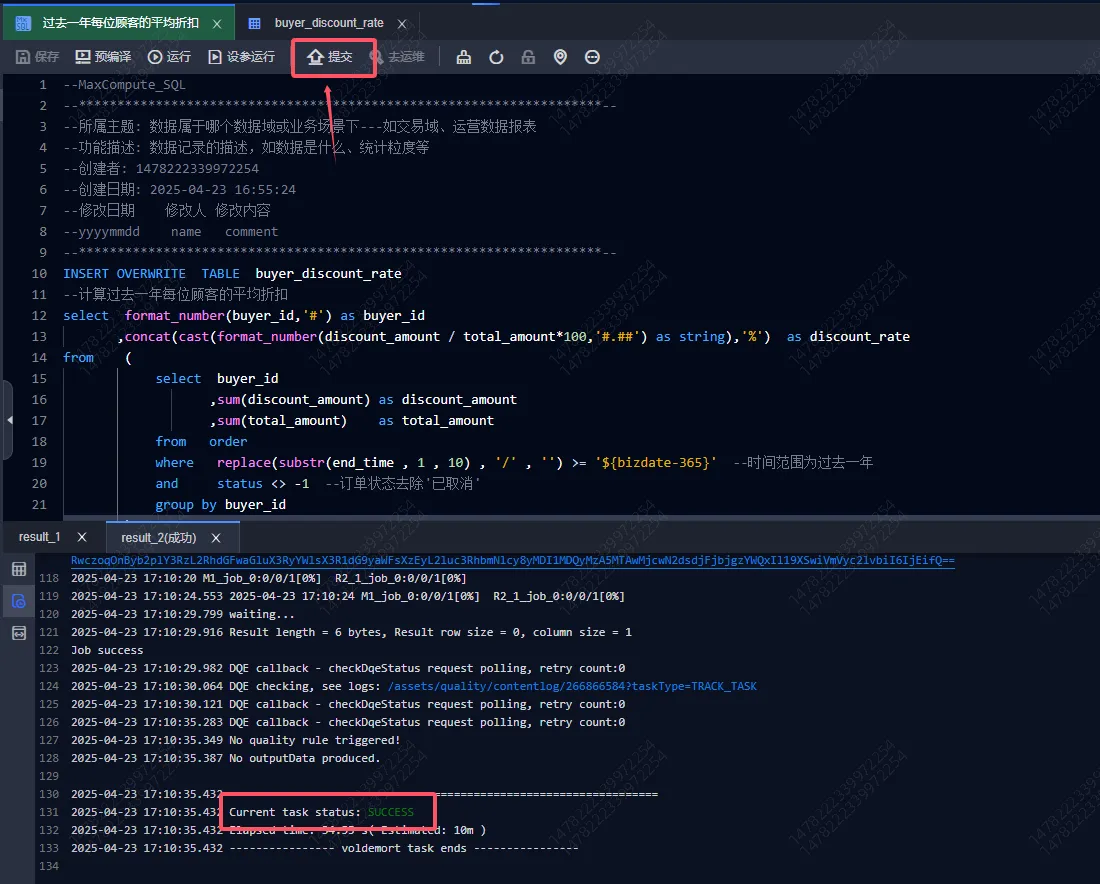Click the circular refresh icon in toolbar

496,57
